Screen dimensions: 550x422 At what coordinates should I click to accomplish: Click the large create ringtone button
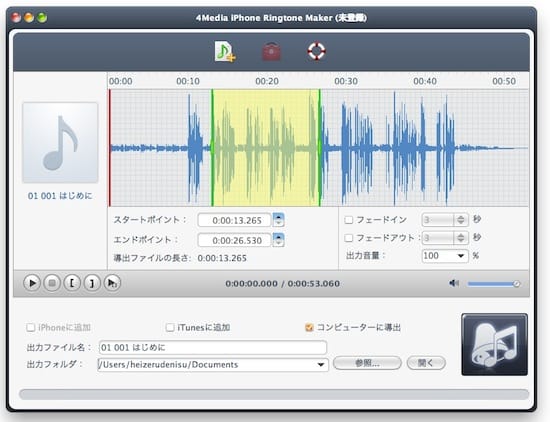(494, 344)
